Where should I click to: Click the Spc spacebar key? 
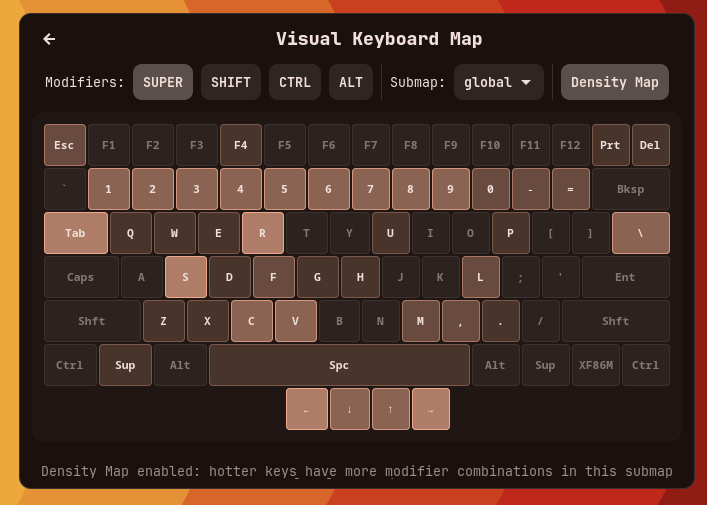[x=339, y=365]
